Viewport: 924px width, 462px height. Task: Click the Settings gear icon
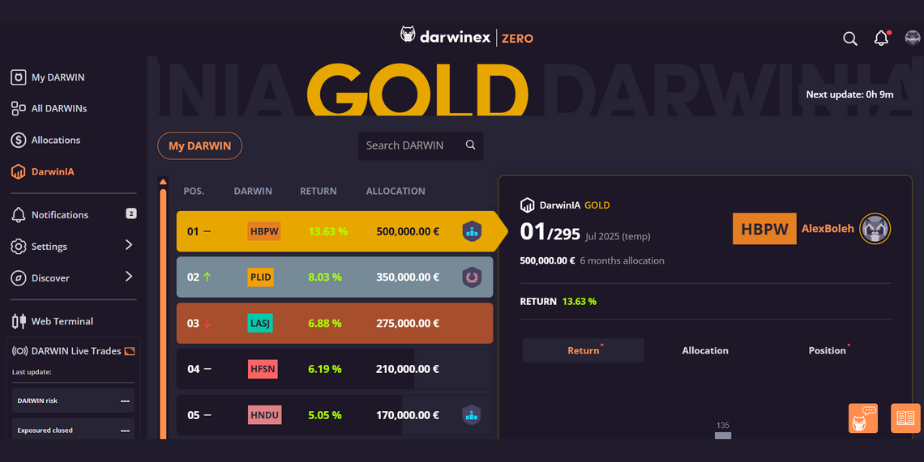point(18,246)
